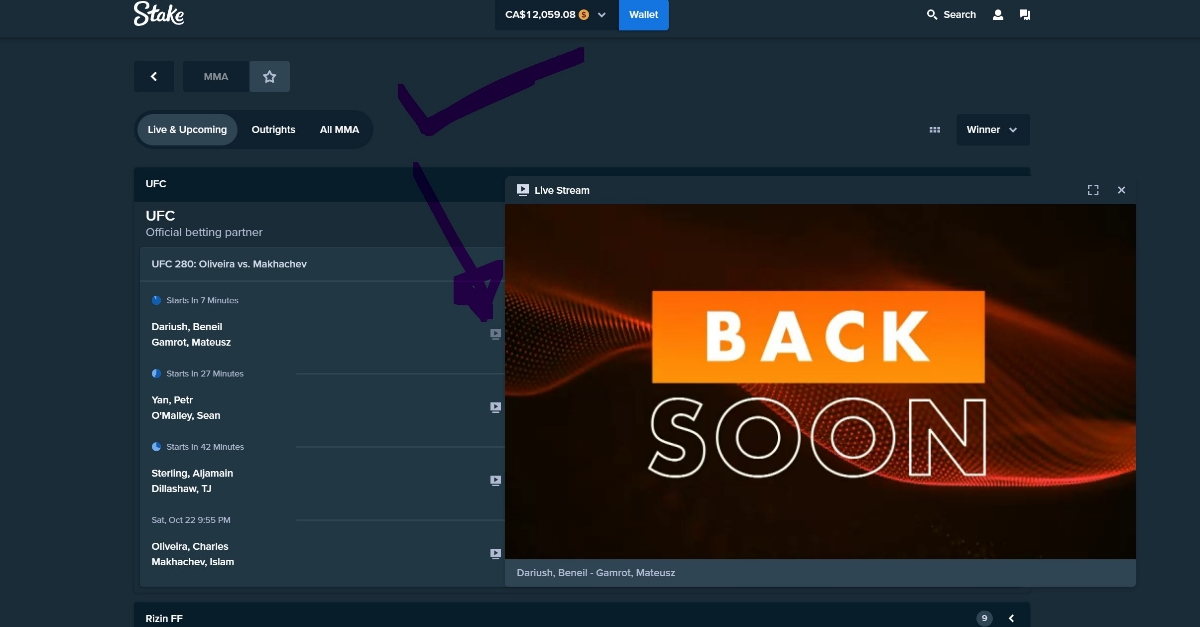
Task: Expand the Rizin FF section chevron
Action: 1011,618
